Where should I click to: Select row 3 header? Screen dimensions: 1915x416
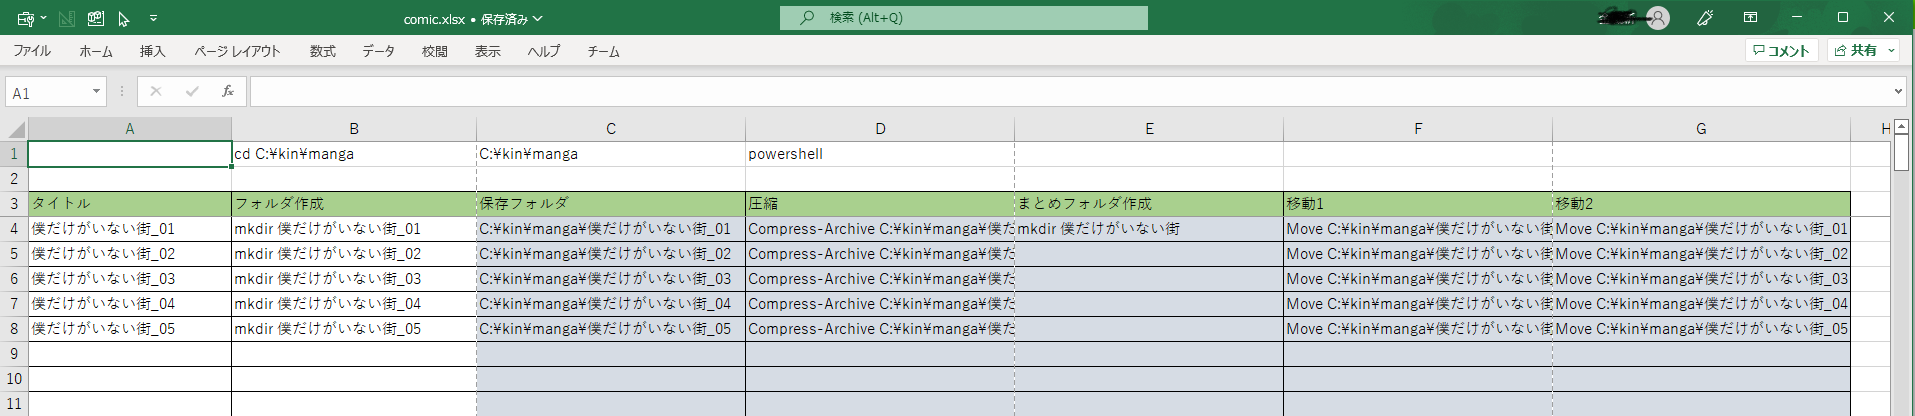[14, 204]
